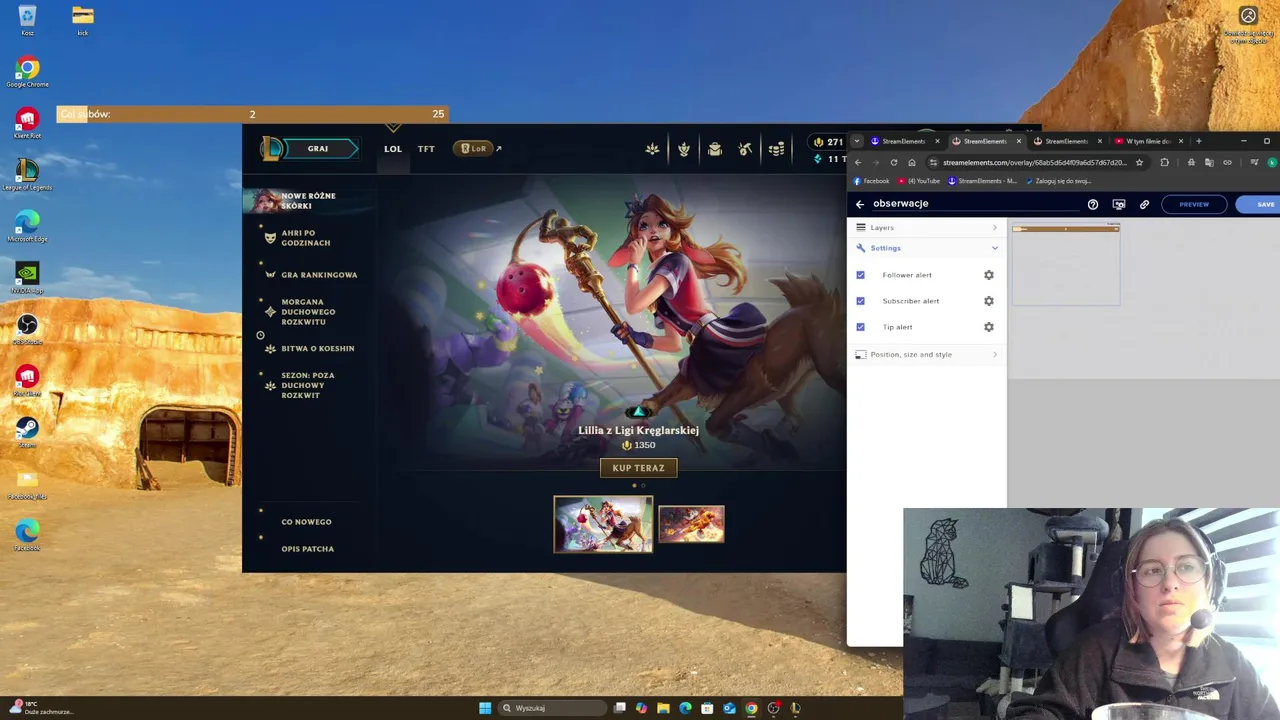Select League of Legends desktop icon
This screenshot has width=1280, height=720.
27,175
